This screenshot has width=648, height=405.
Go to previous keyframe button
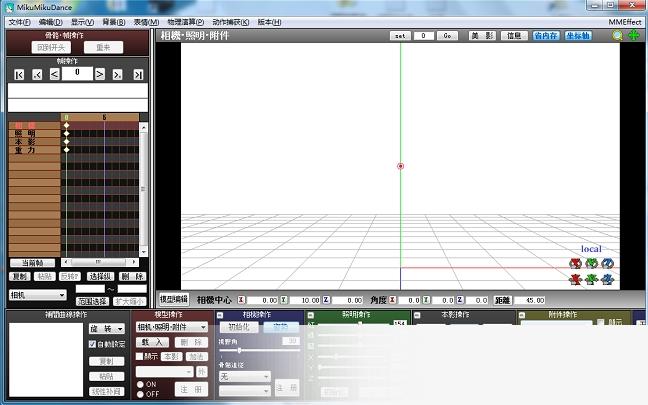click(x=37, y=74)
